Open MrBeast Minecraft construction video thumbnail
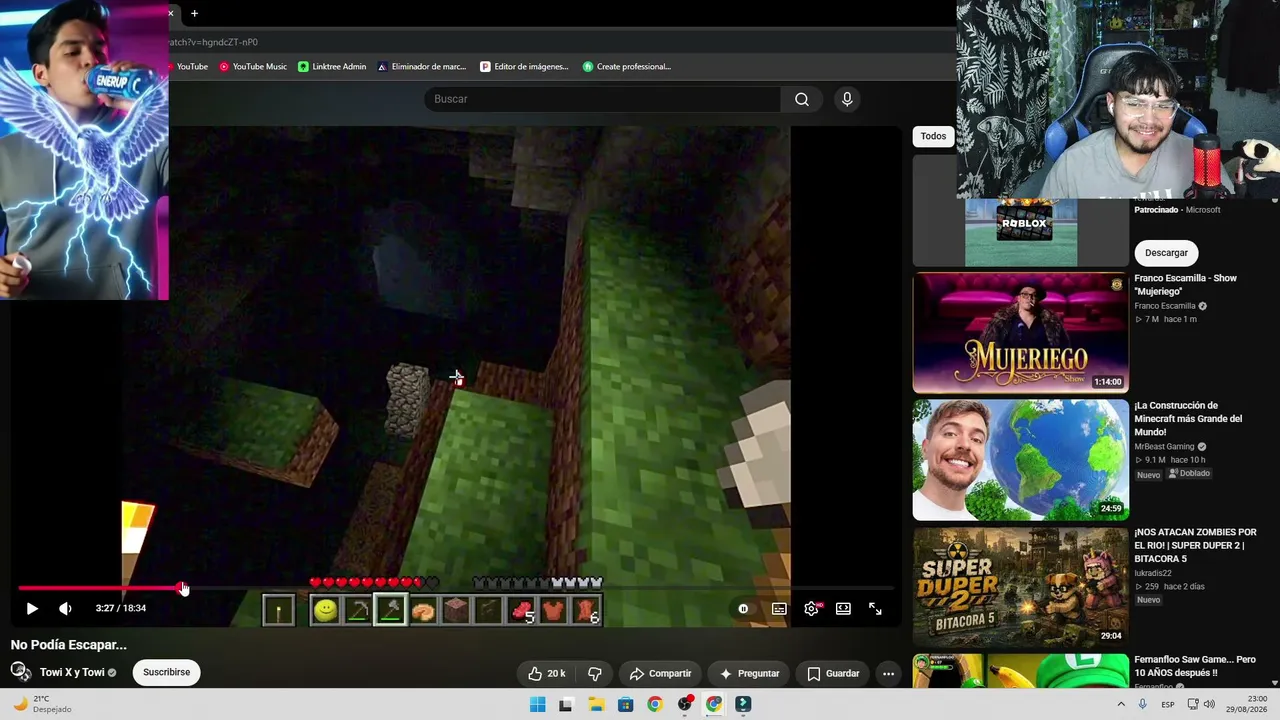Screen dimensions: 1280x720 (1020, 460)
